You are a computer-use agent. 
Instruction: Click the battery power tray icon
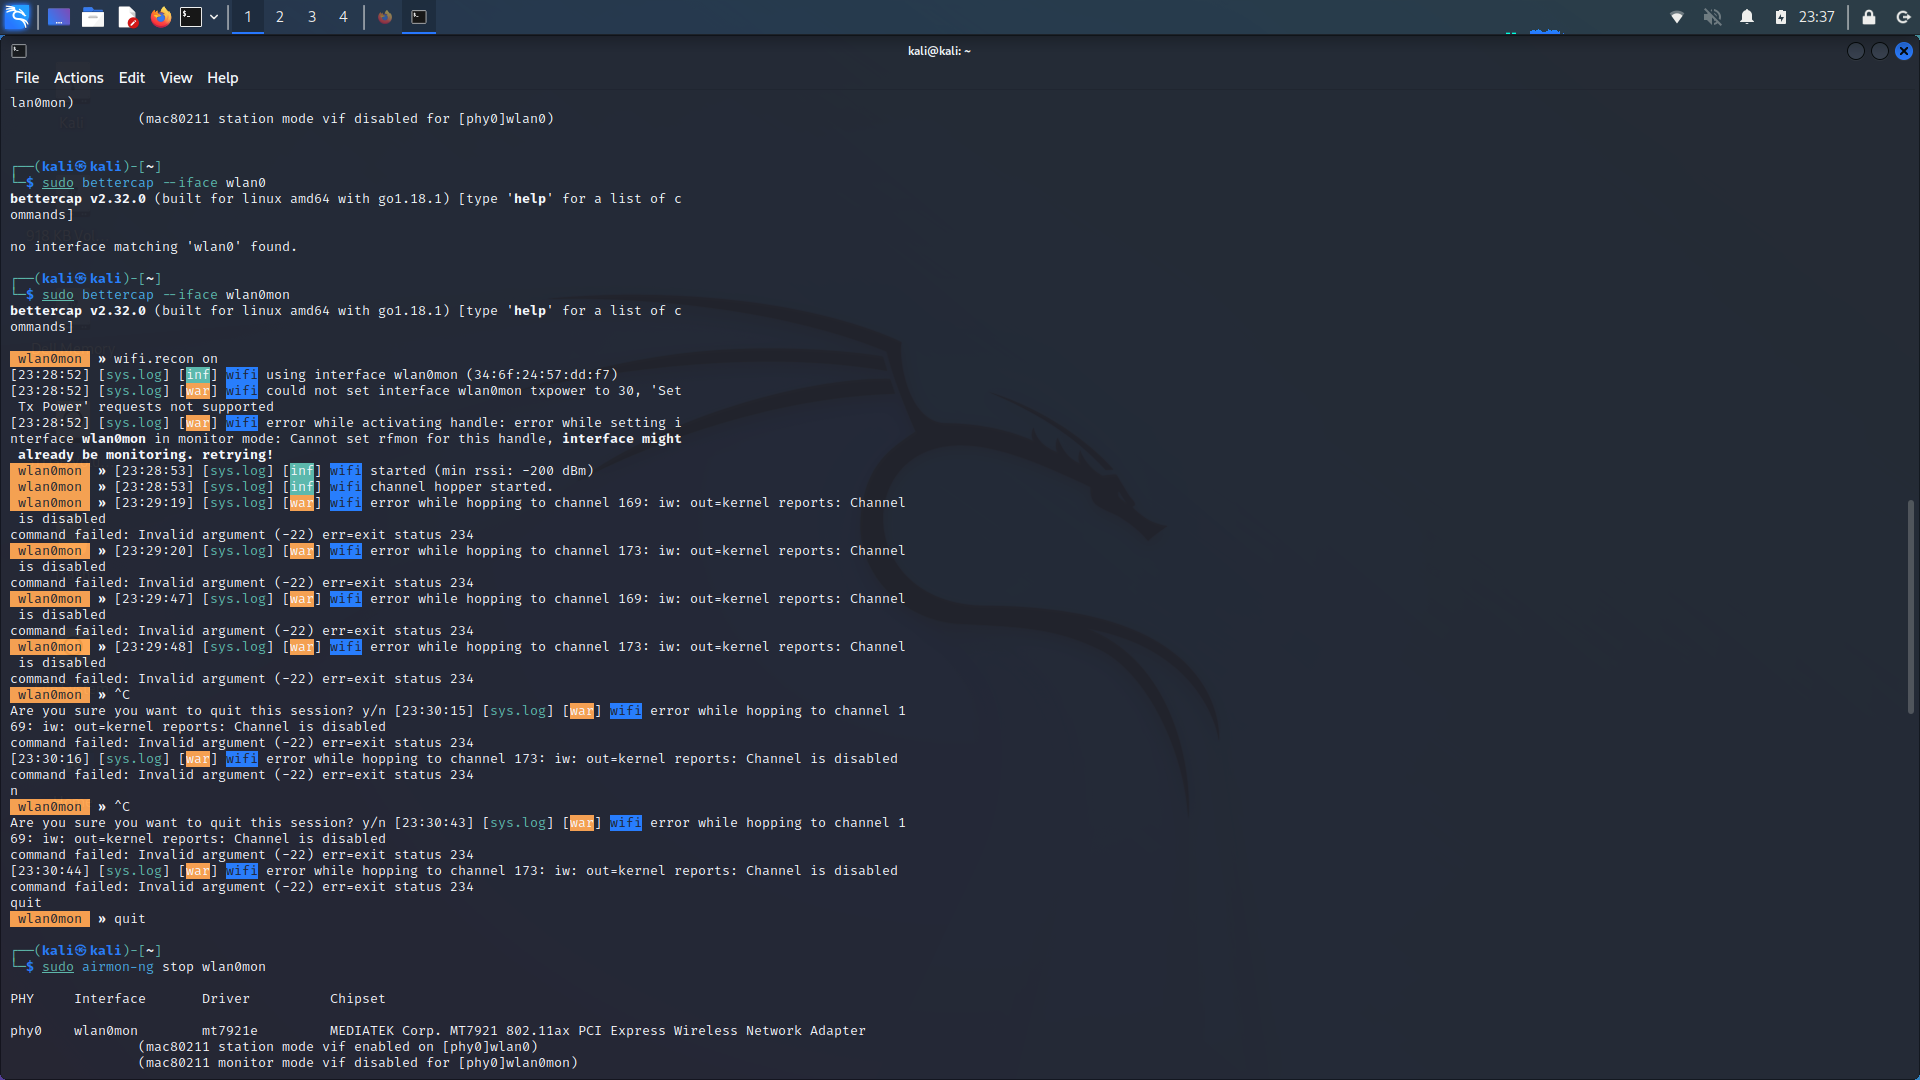pos(1781,17)
